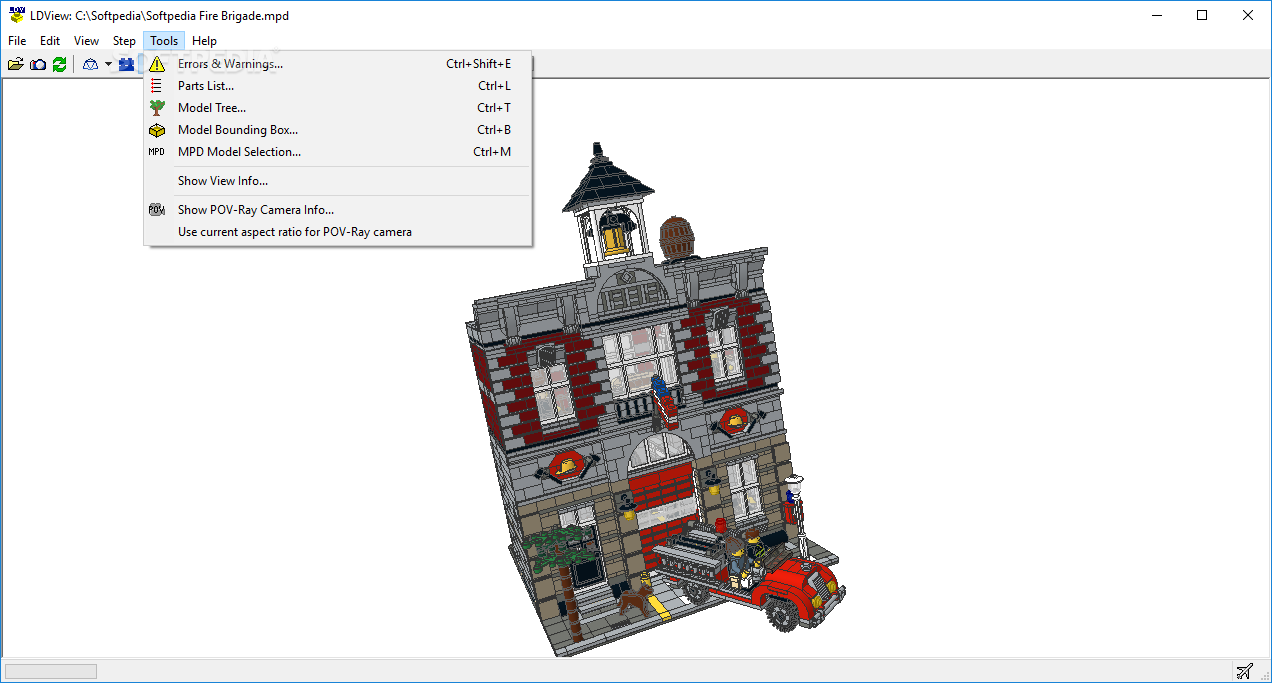Click the airplane fly-through mode status icon
This screenshot has height=683, width=1272.
pos(1245,670)
